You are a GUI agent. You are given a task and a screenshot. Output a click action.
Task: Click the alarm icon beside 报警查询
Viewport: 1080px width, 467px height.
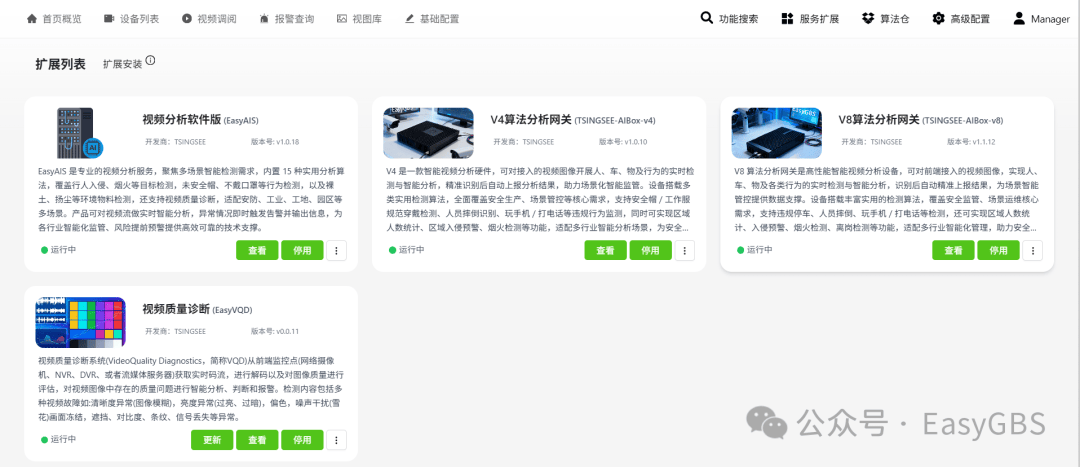[265, 19]
